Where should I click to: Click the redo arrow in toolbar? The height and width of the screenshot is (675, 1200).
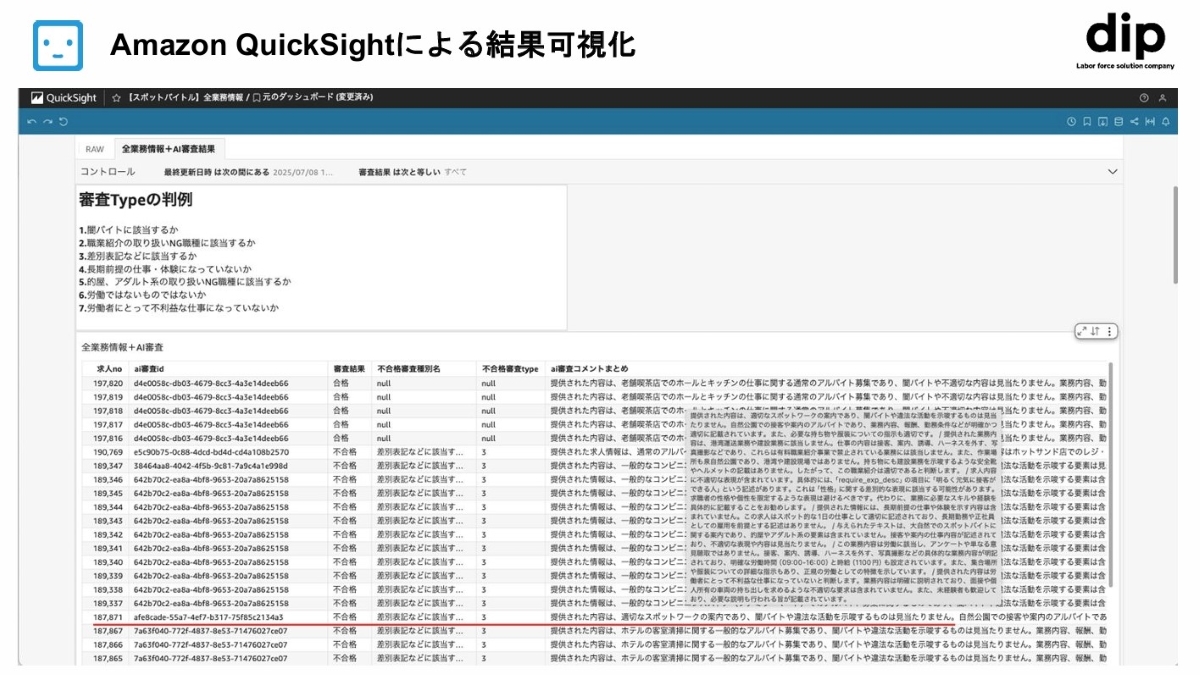click(47, 122)
